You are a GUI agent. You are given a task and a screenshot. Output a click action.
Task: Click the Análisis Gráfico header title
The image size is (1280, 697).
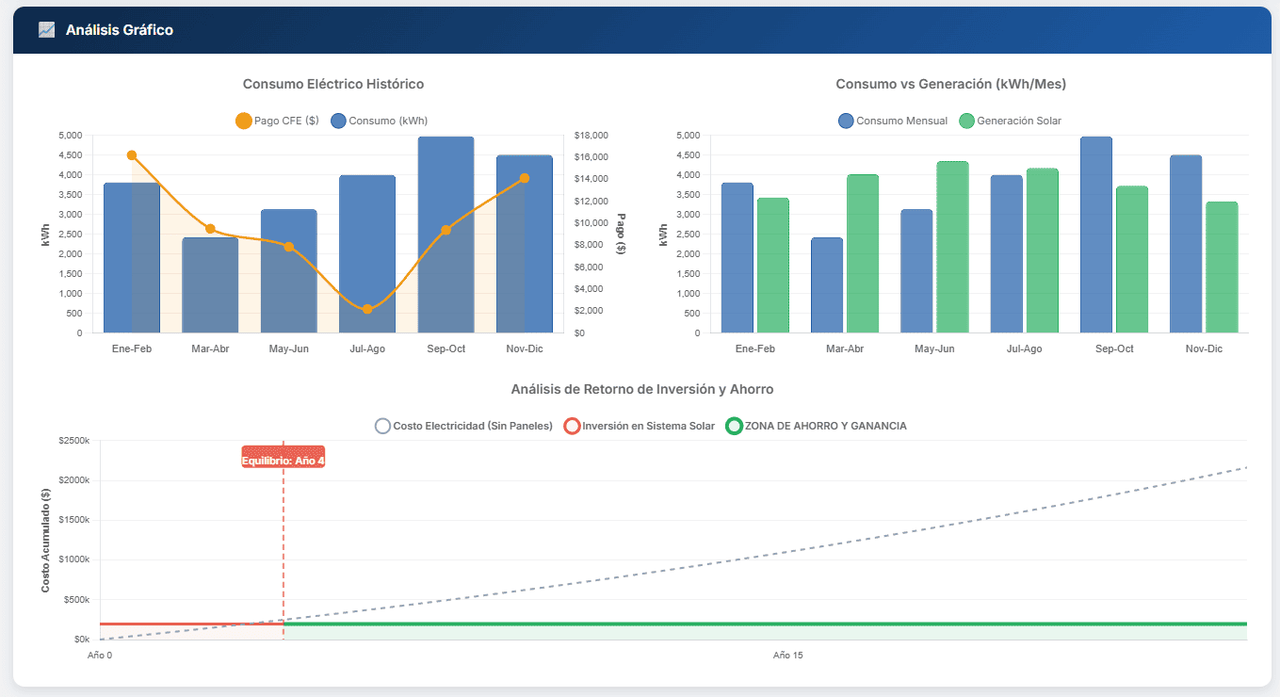119,30
